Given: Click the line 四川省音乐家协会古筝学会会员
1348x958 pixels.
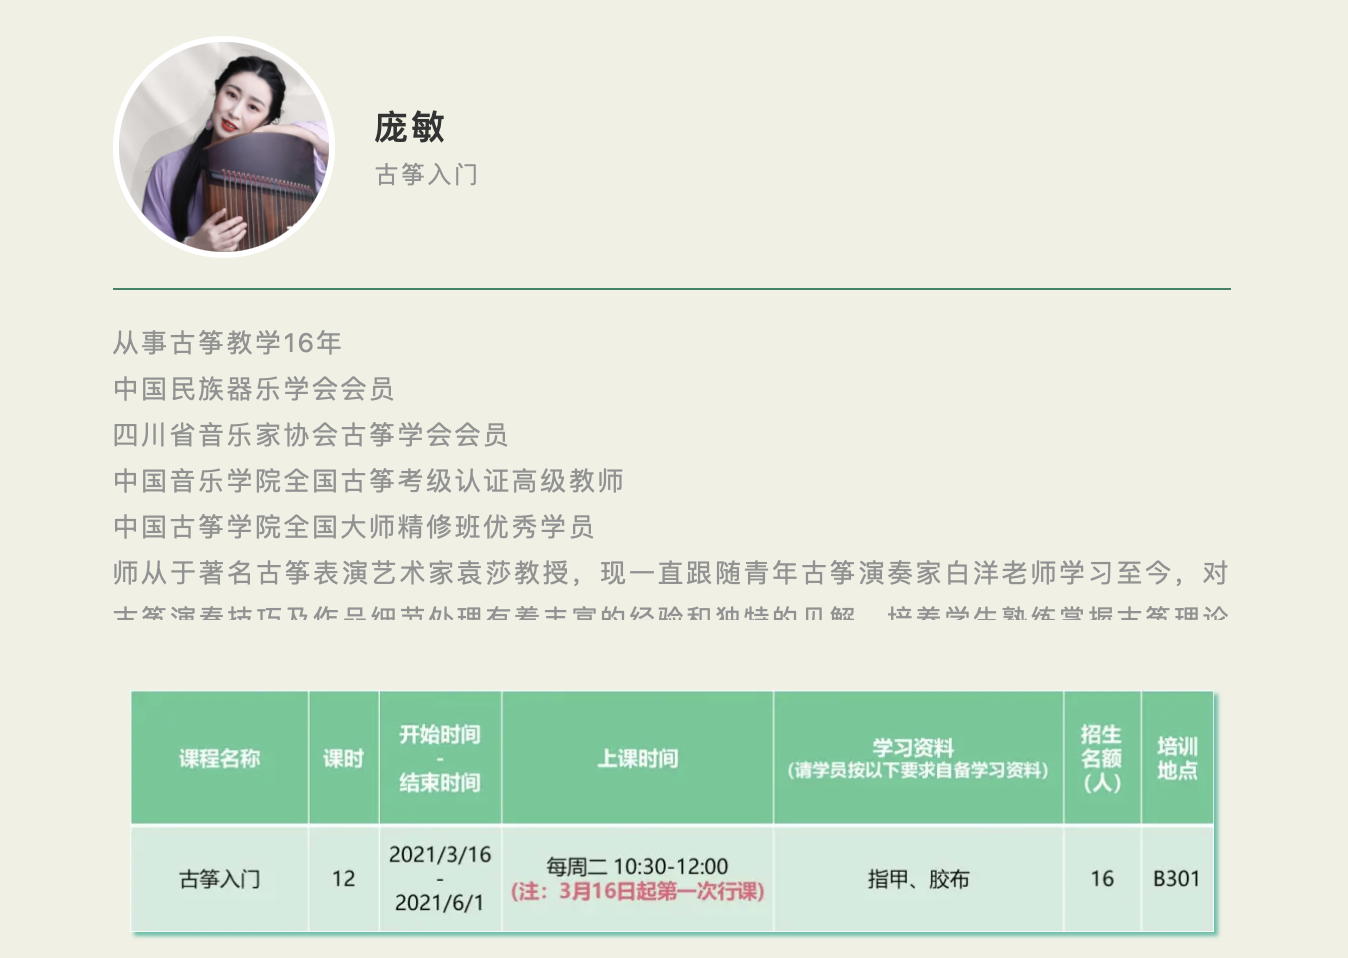Looking at the screenshot, I should [x=311, y=435].
